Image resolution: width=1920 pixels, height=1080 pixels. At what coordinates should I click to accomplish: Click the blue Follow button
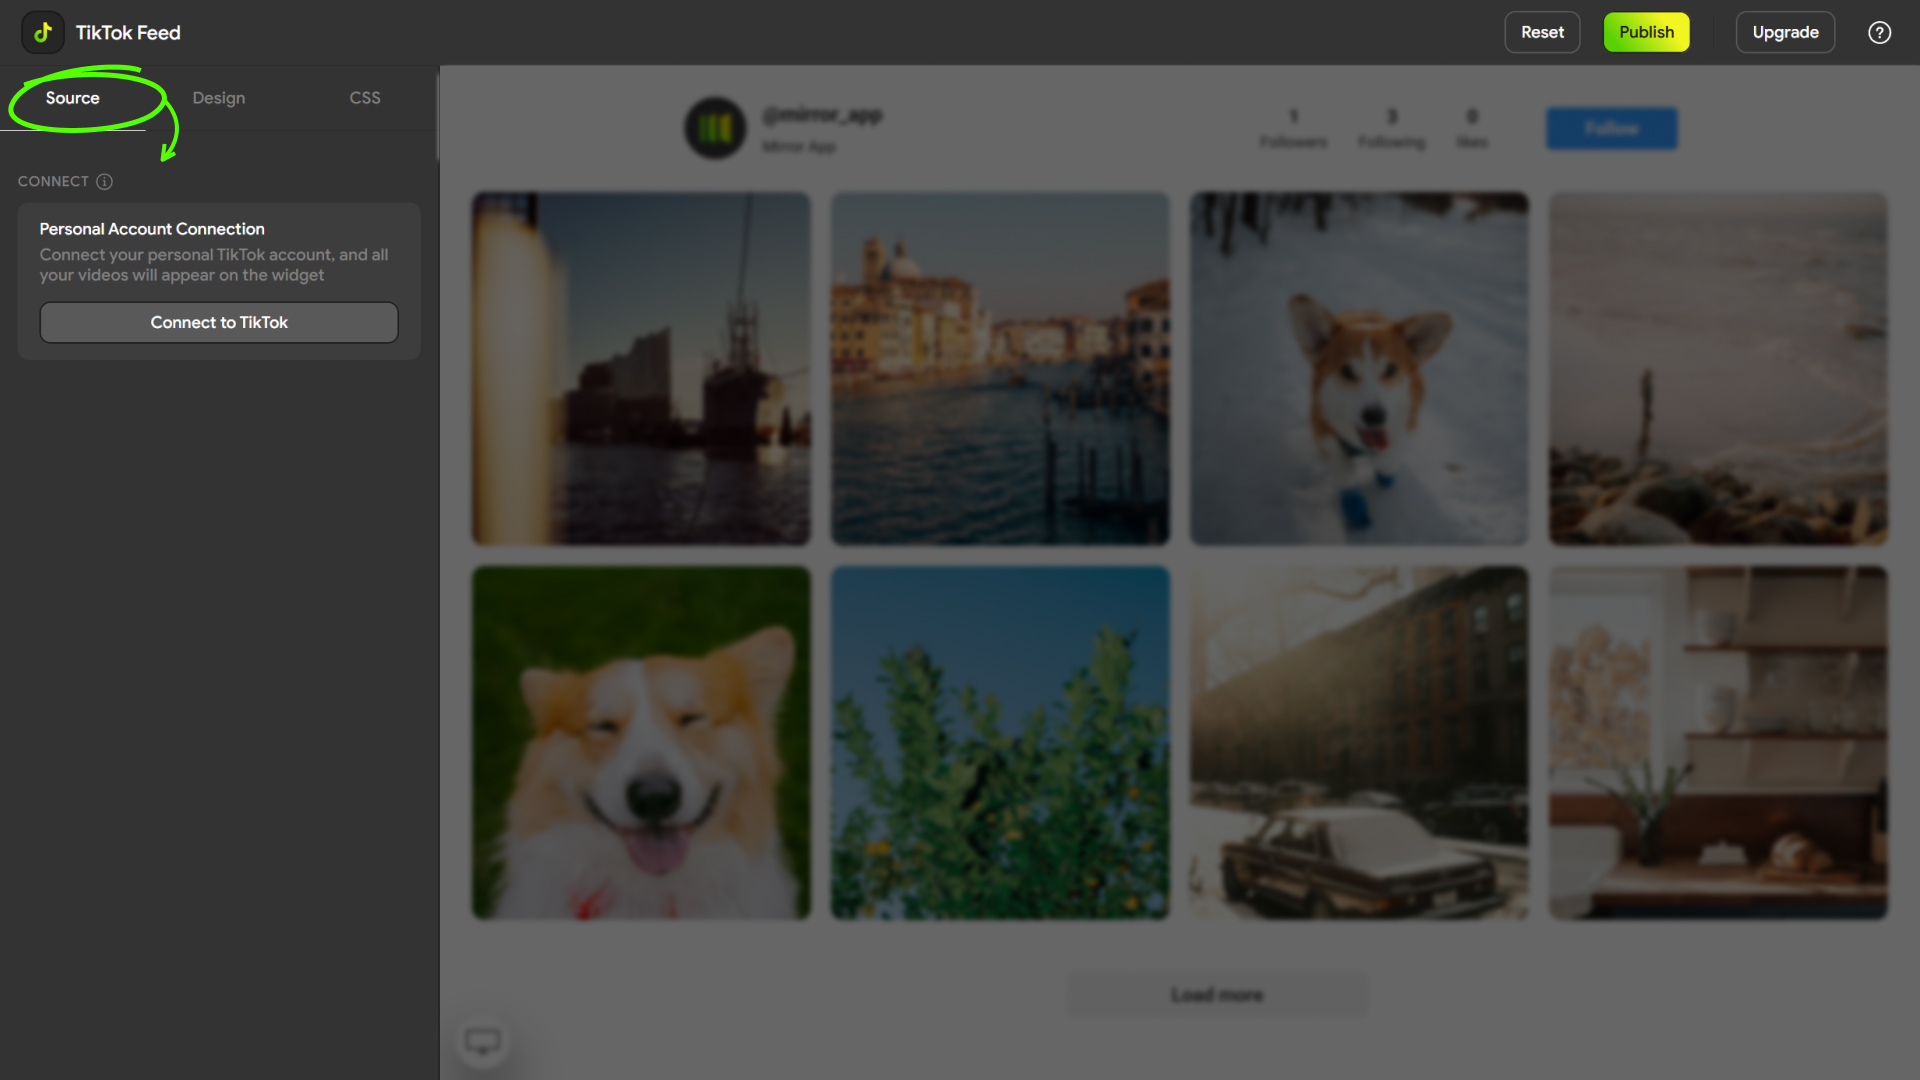1611,128
